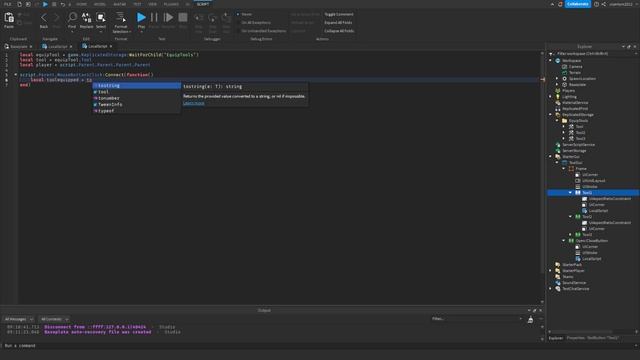
Task: Select typeof autocomplete suggestion
Action: [x=136, y=111]
